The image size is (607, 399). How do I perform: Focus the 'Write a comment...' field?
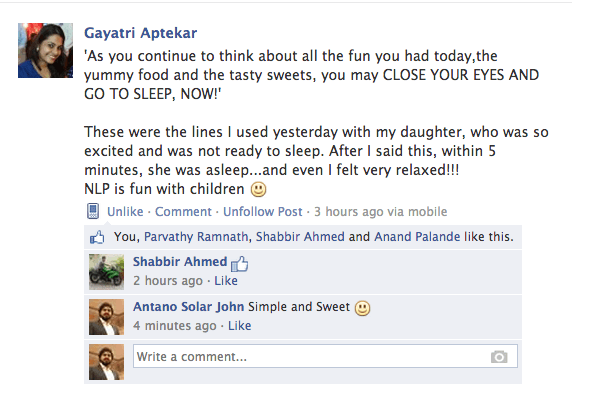(x=325, y=356)
